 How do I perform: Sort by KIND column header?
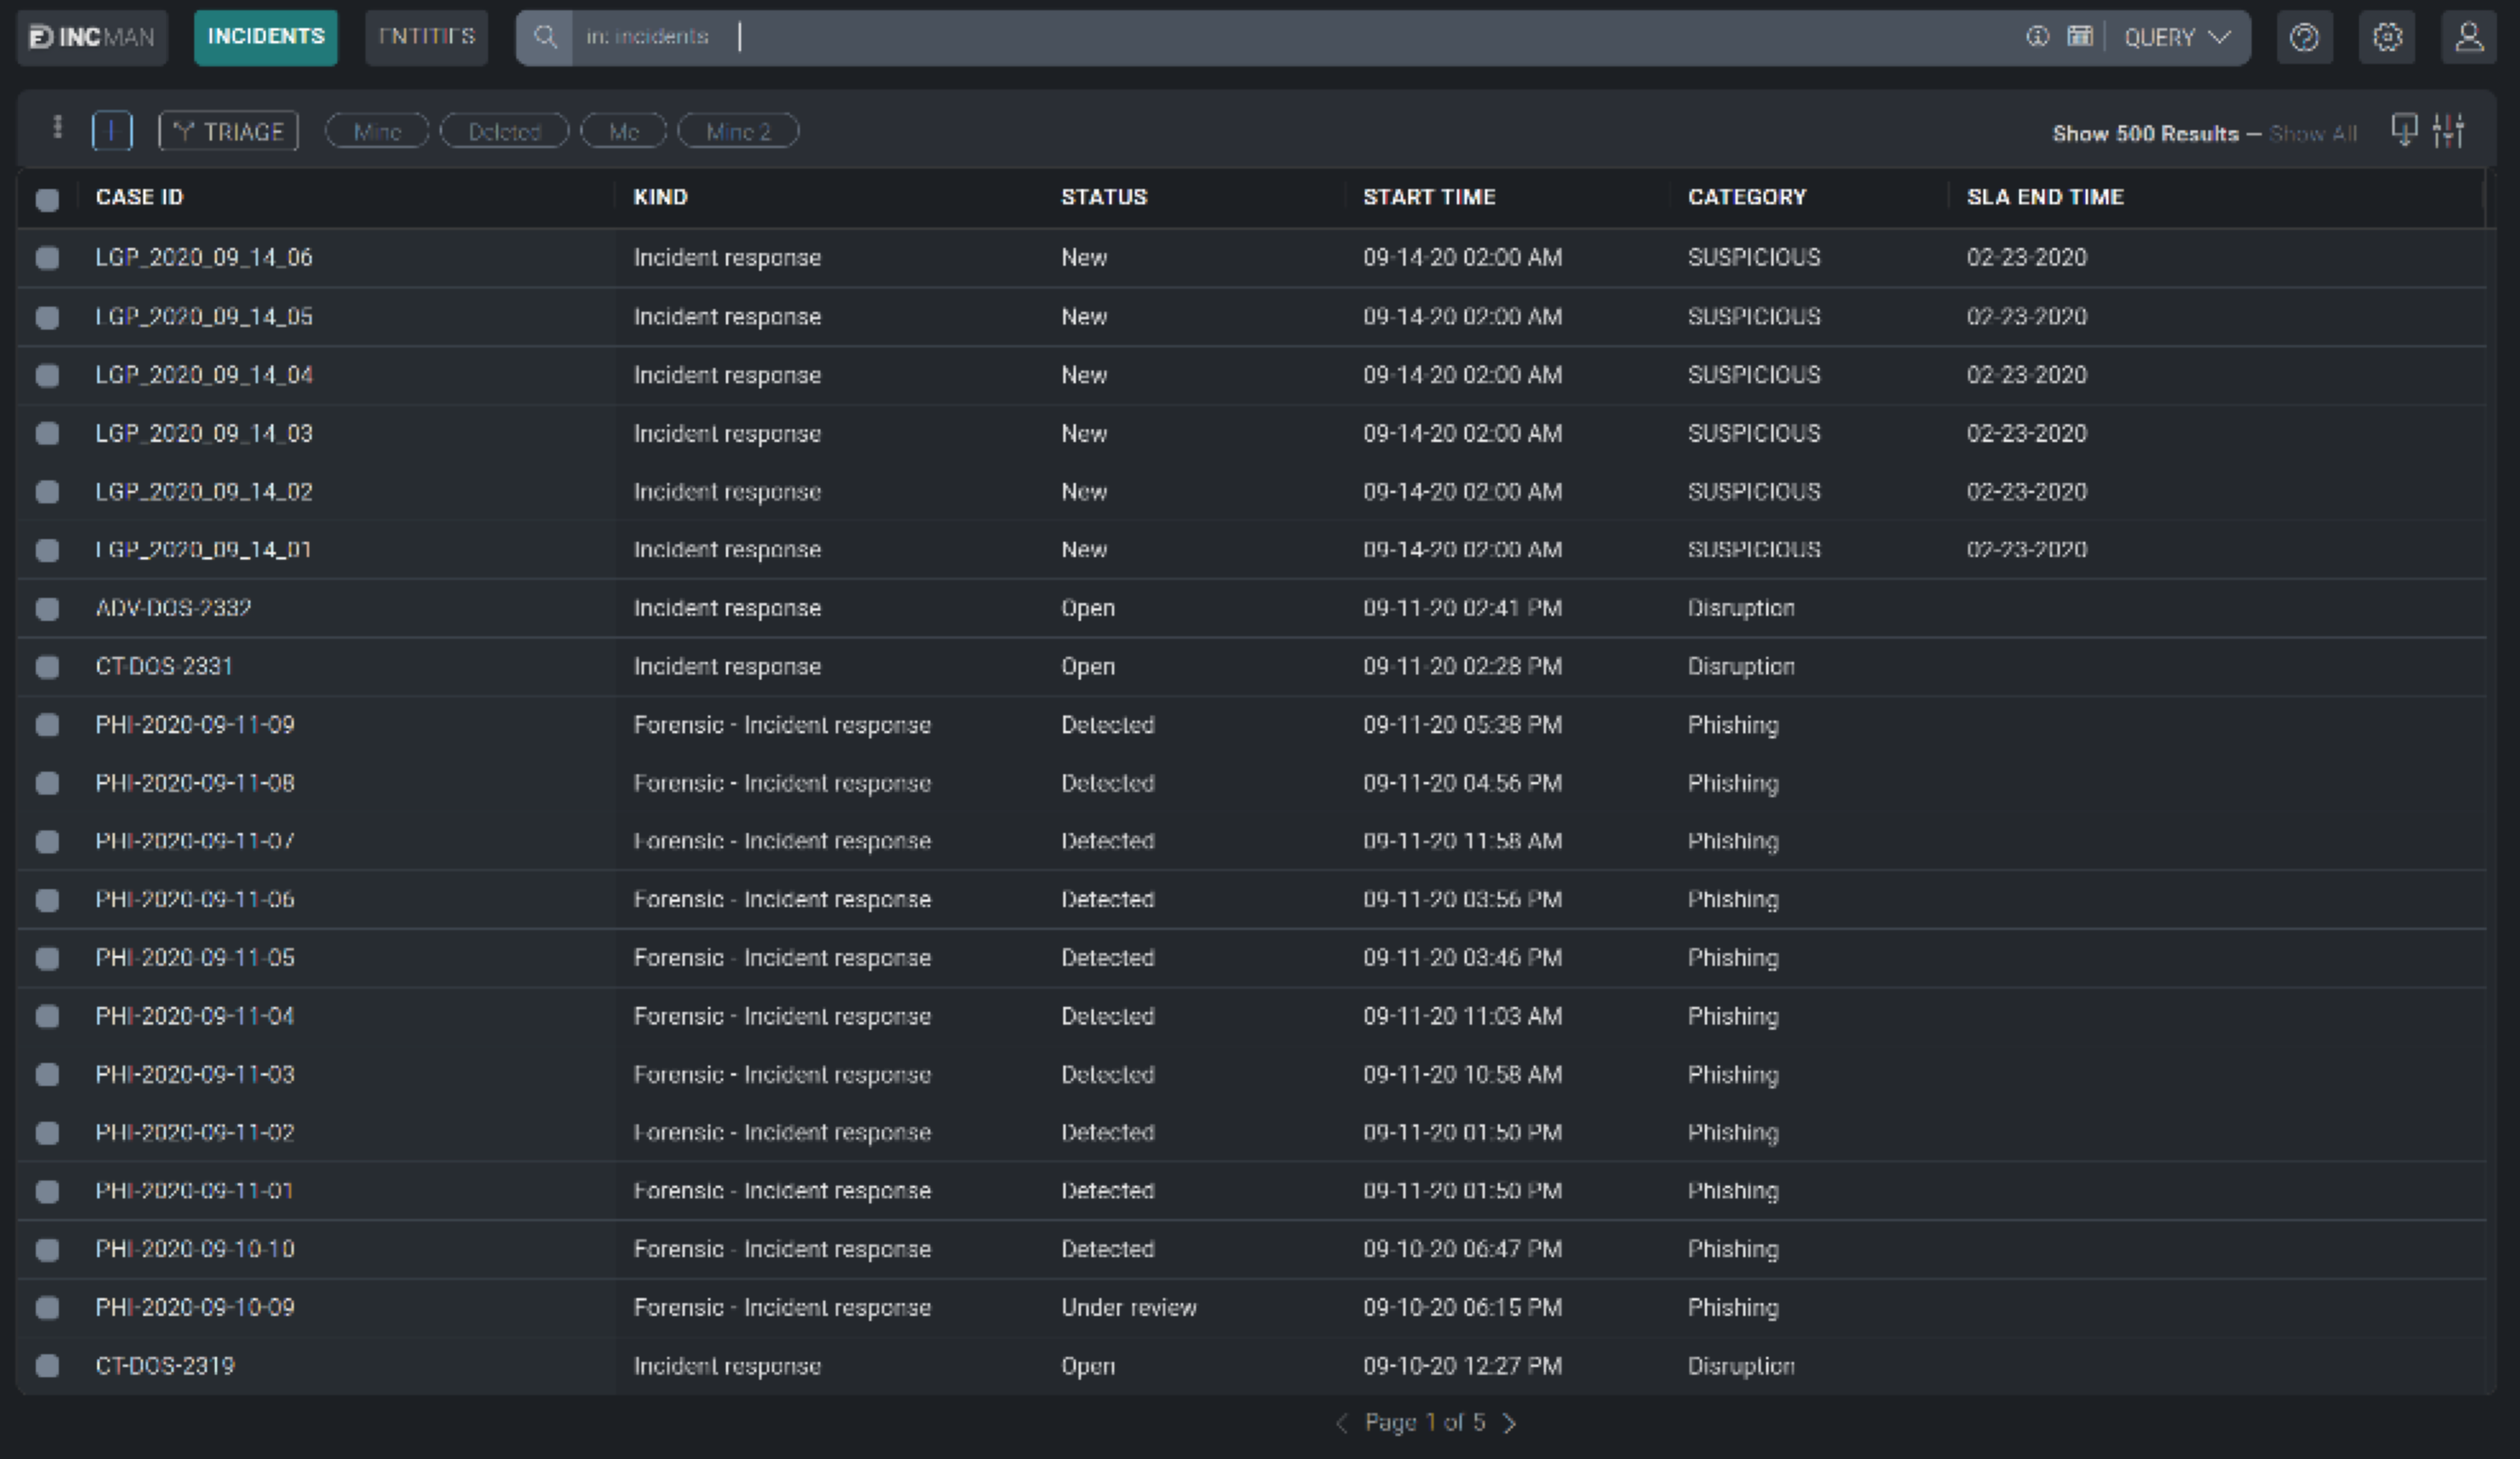tap(660, 197)
